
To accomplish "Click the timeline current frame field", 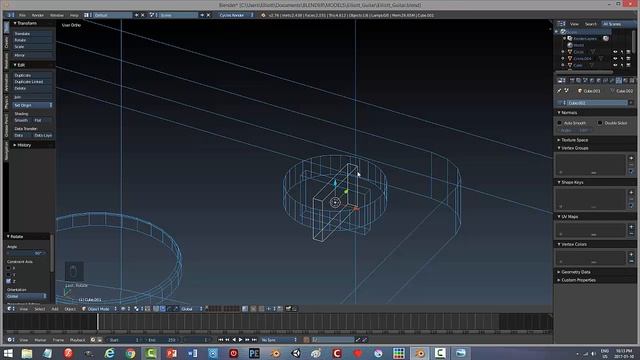I will 198,340.
